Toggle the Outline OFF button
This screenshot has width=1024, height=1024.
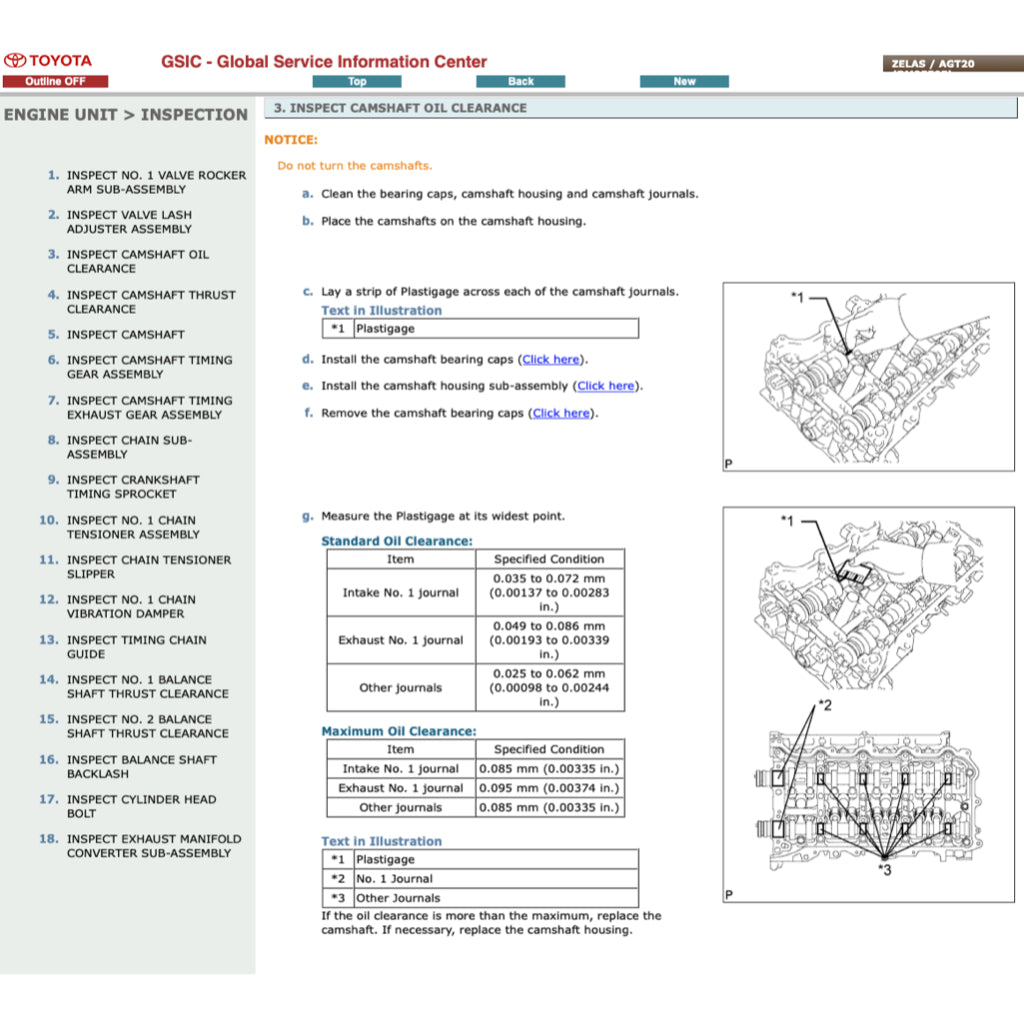[x=55, y=81]
